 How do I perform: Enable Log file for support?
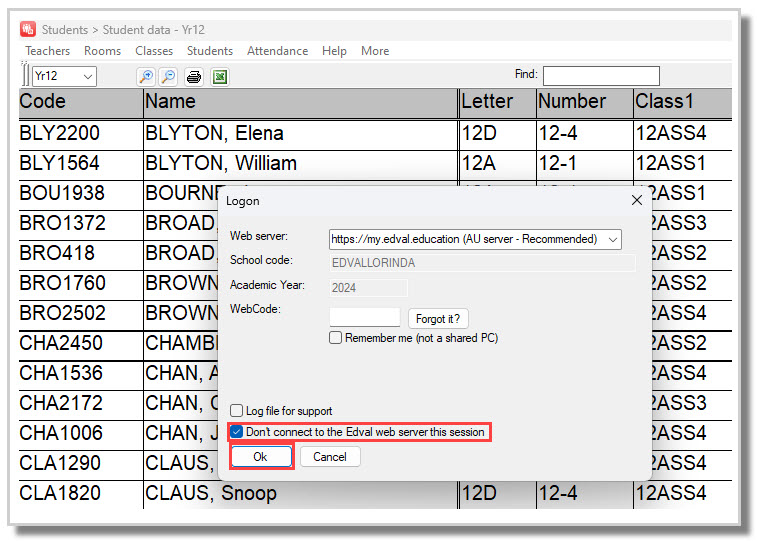236,410
